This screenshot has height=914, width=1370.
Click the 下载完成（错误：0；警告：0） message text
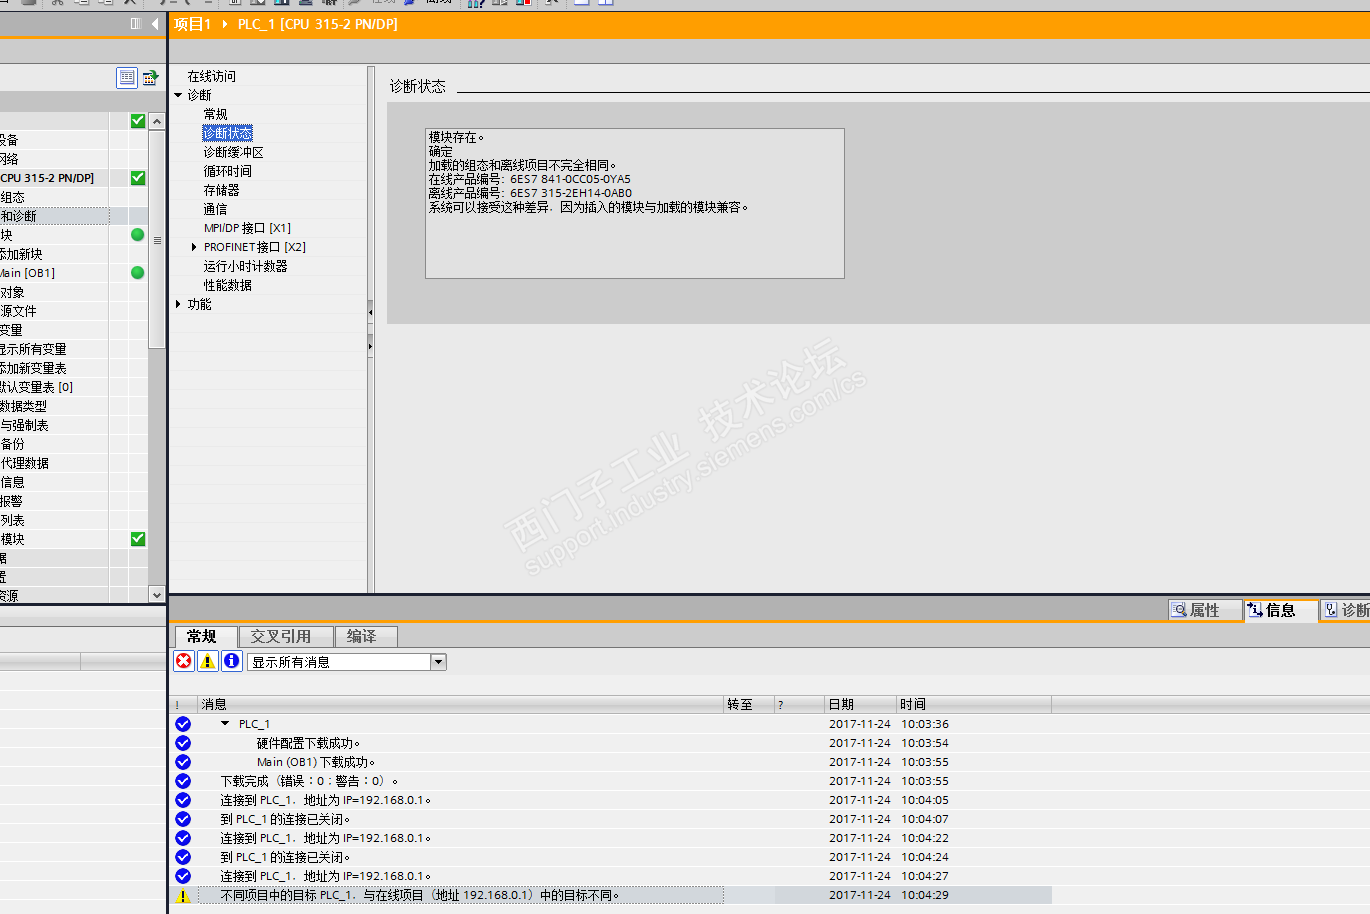[310, 781]
